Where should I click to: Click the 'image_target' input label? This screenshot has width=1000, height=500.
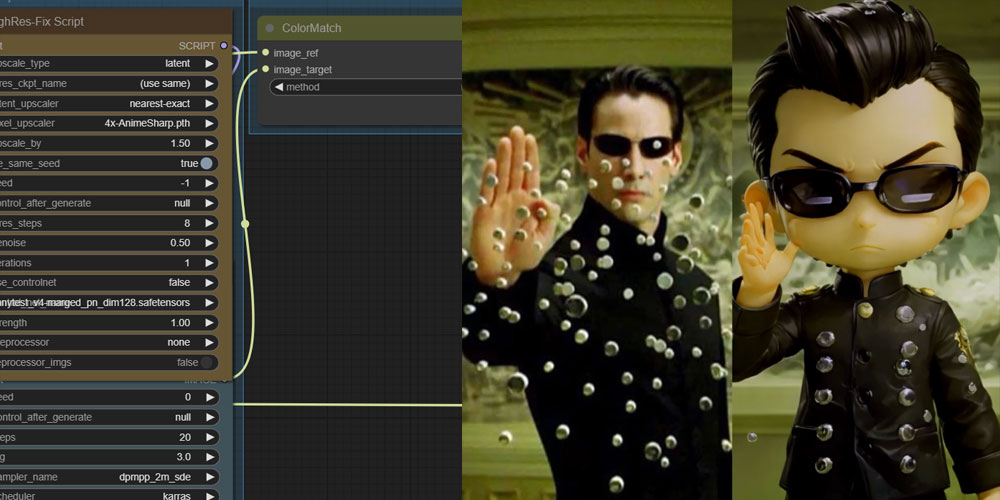[x=303, y=70]
